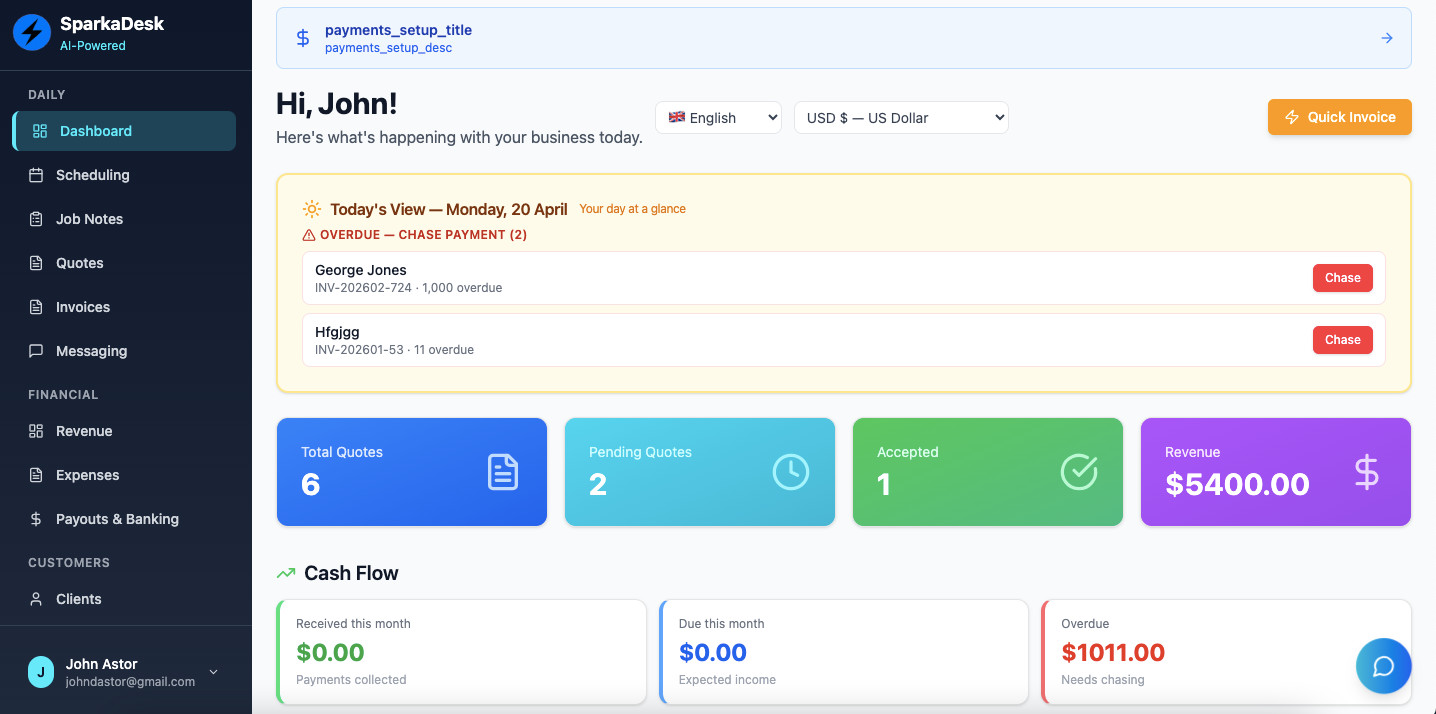
Task: Go to Scheduling in the sidebar
Action: click(126, 175)
